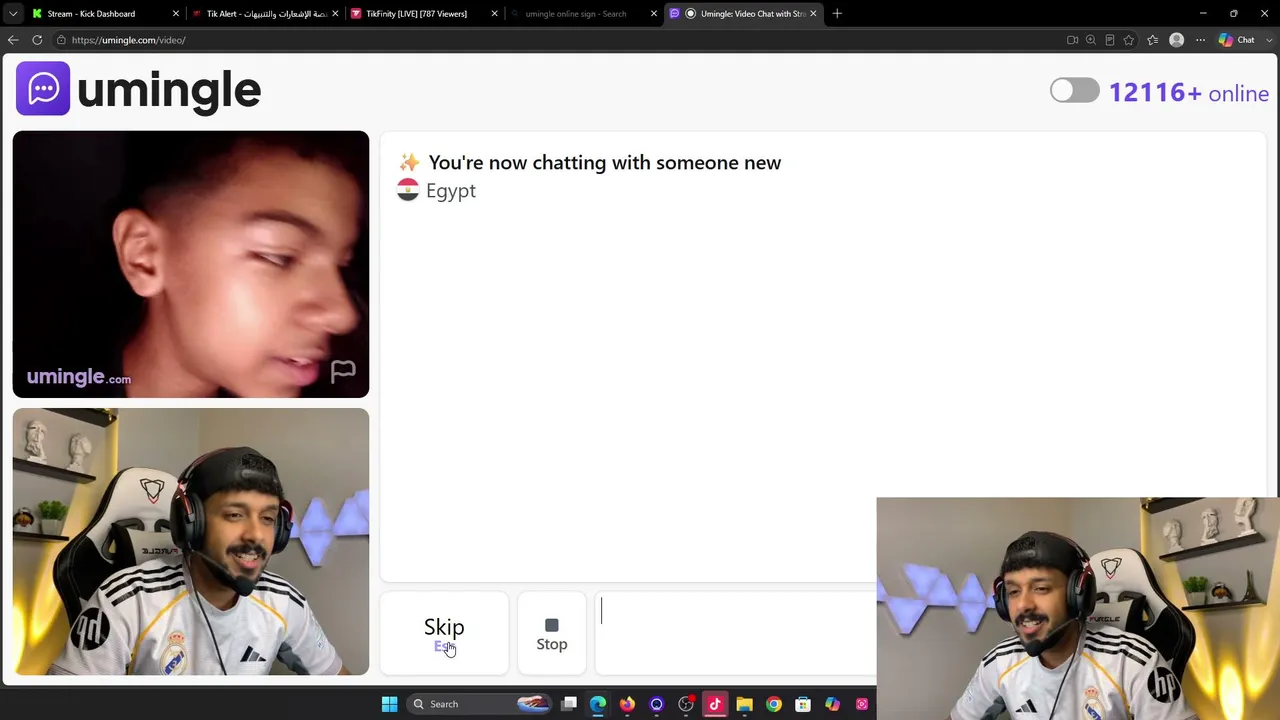Screen dimensions: 1280x720
Task: Click "You're now chatting with someone new" message
Action: (x=604, y=162)
